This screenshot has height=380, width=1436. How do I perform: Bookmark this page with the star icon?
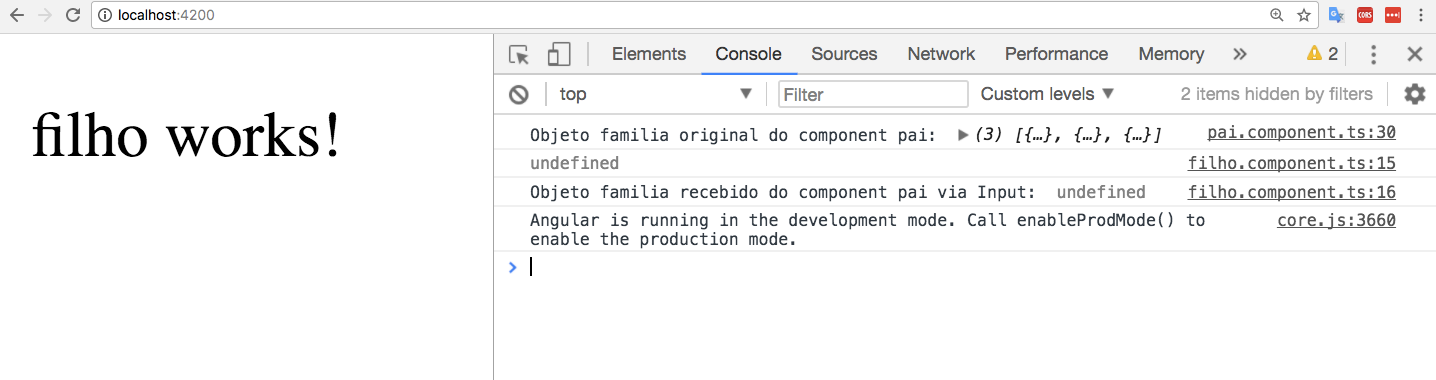(x=1304, y=15)
